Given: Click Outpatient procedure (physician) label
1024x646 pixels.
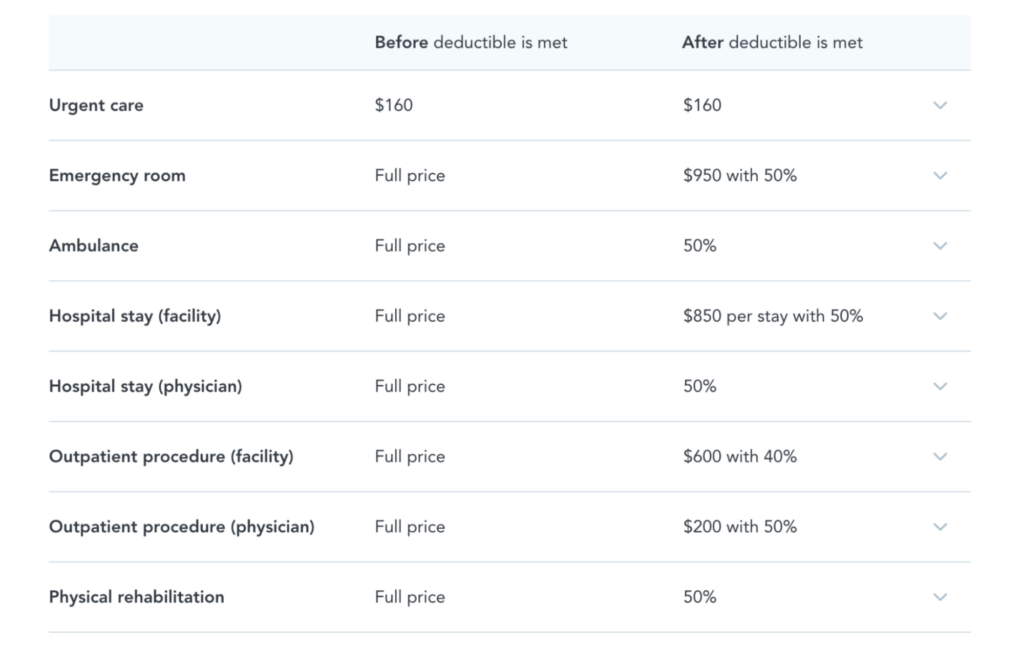Looking at the screenshot, I should click(x=182, y=527).
